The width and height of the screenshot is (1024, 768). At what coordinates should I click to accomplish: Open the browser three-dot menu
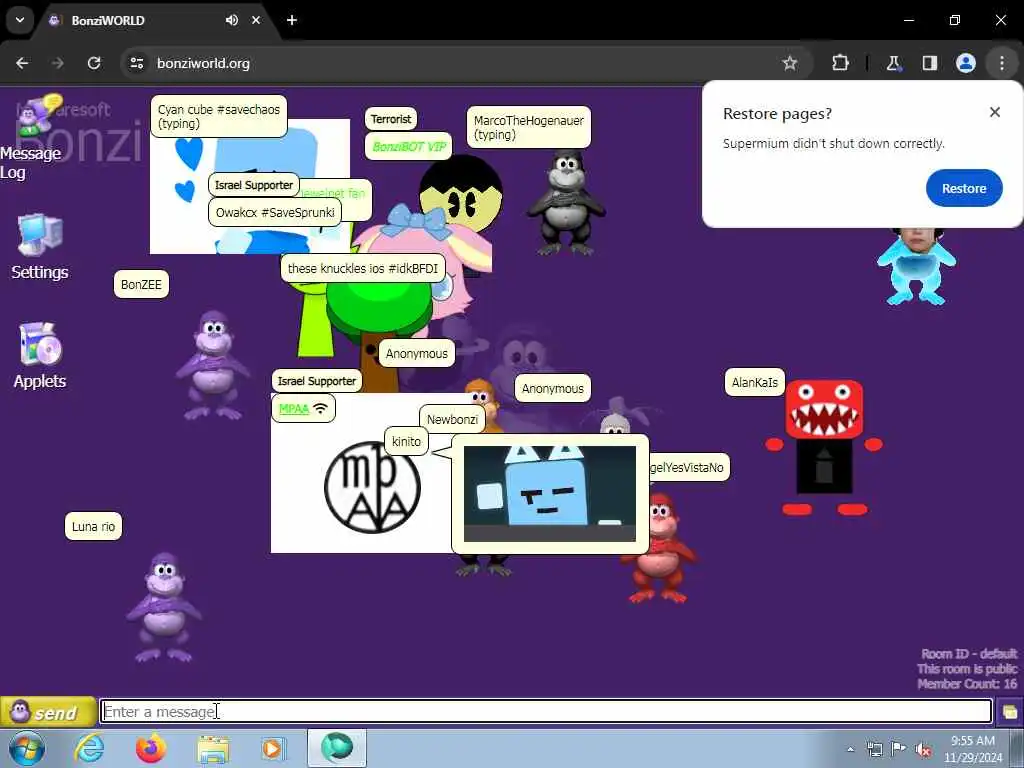coord(1002,63)
